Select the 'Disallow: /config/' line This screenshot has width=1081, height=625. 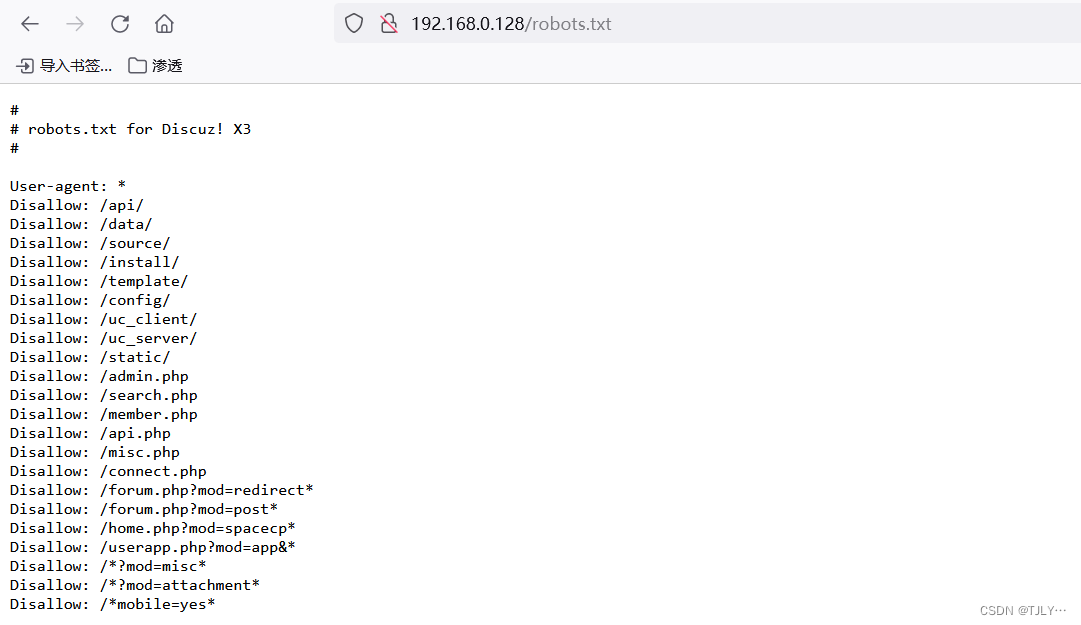click(90, 300)
